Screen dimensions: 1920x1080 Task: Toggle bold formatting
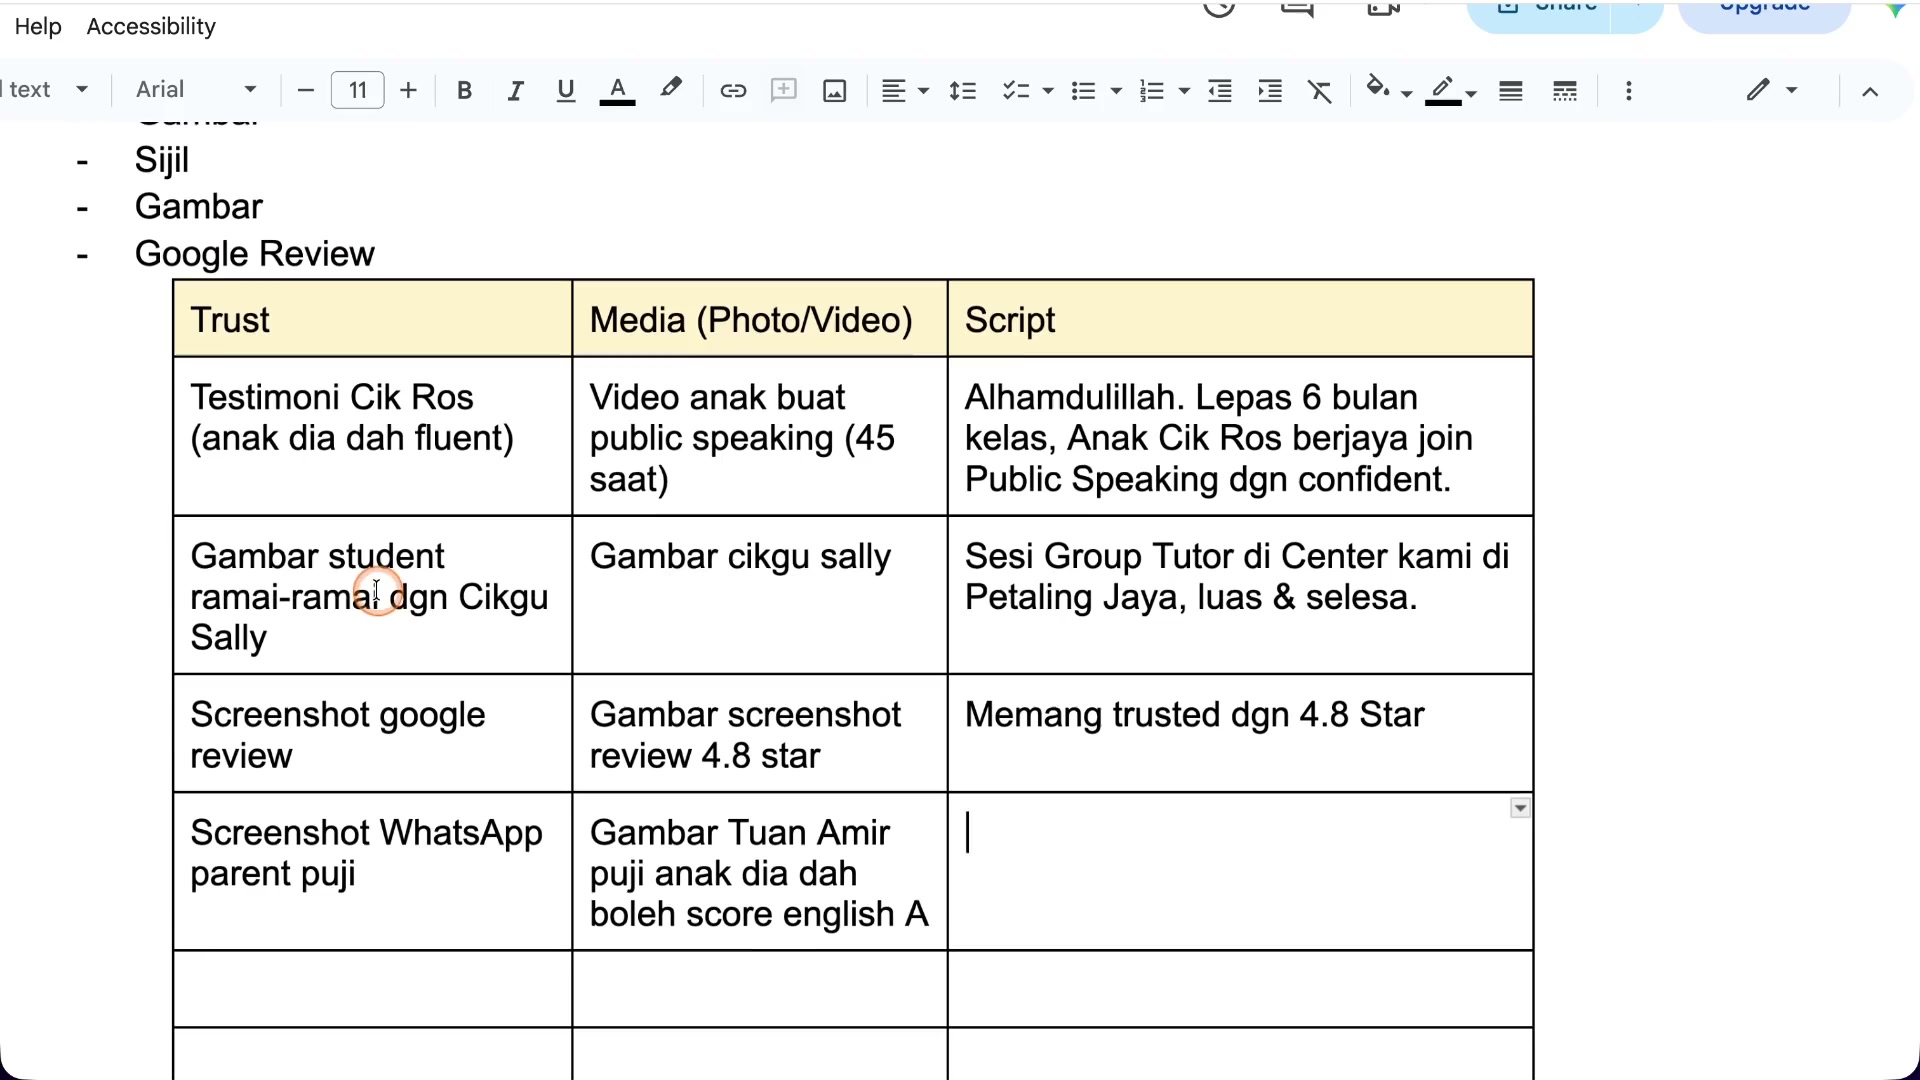point(464,91)
